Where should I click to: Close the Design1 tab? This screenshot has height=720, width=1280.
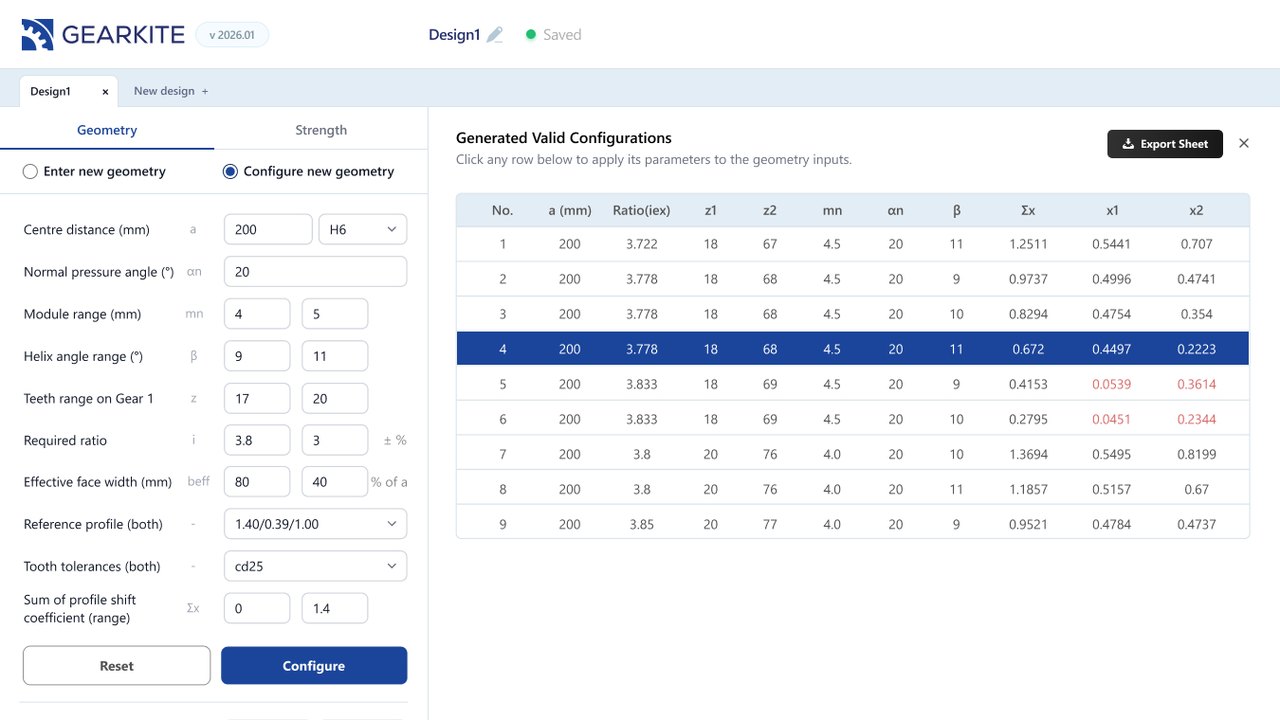click(105, 92)
